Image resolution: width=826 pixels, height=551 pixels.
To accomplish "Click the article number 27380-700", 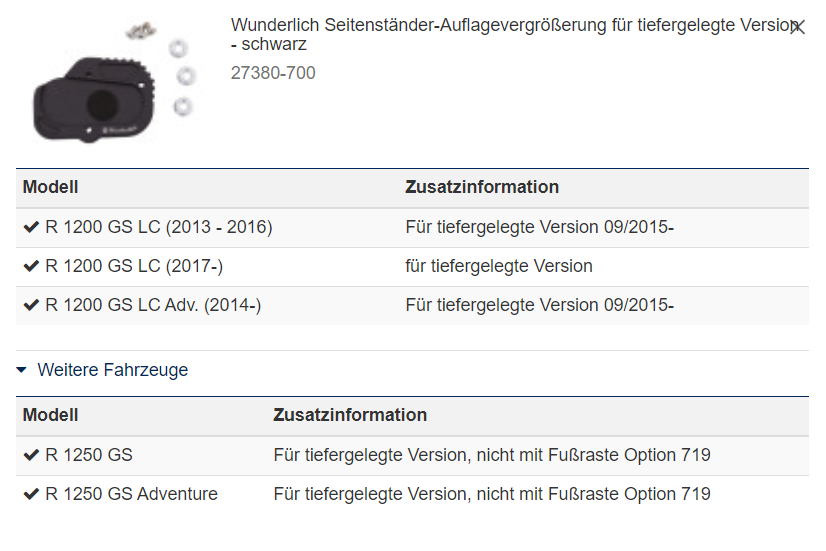I will [273, 73].
